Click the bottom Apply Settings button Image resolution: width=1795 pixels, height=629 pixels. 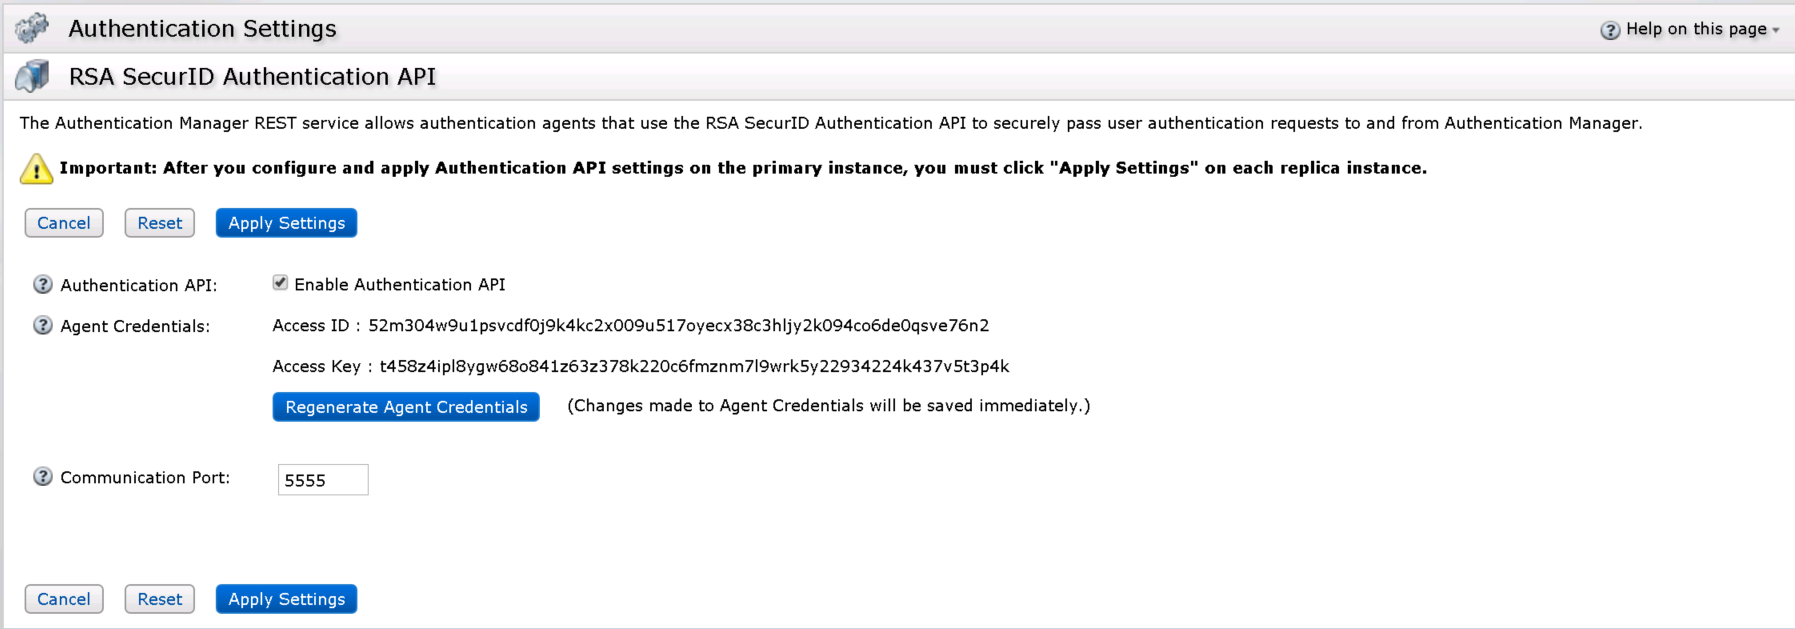click(x=286, y=599)
